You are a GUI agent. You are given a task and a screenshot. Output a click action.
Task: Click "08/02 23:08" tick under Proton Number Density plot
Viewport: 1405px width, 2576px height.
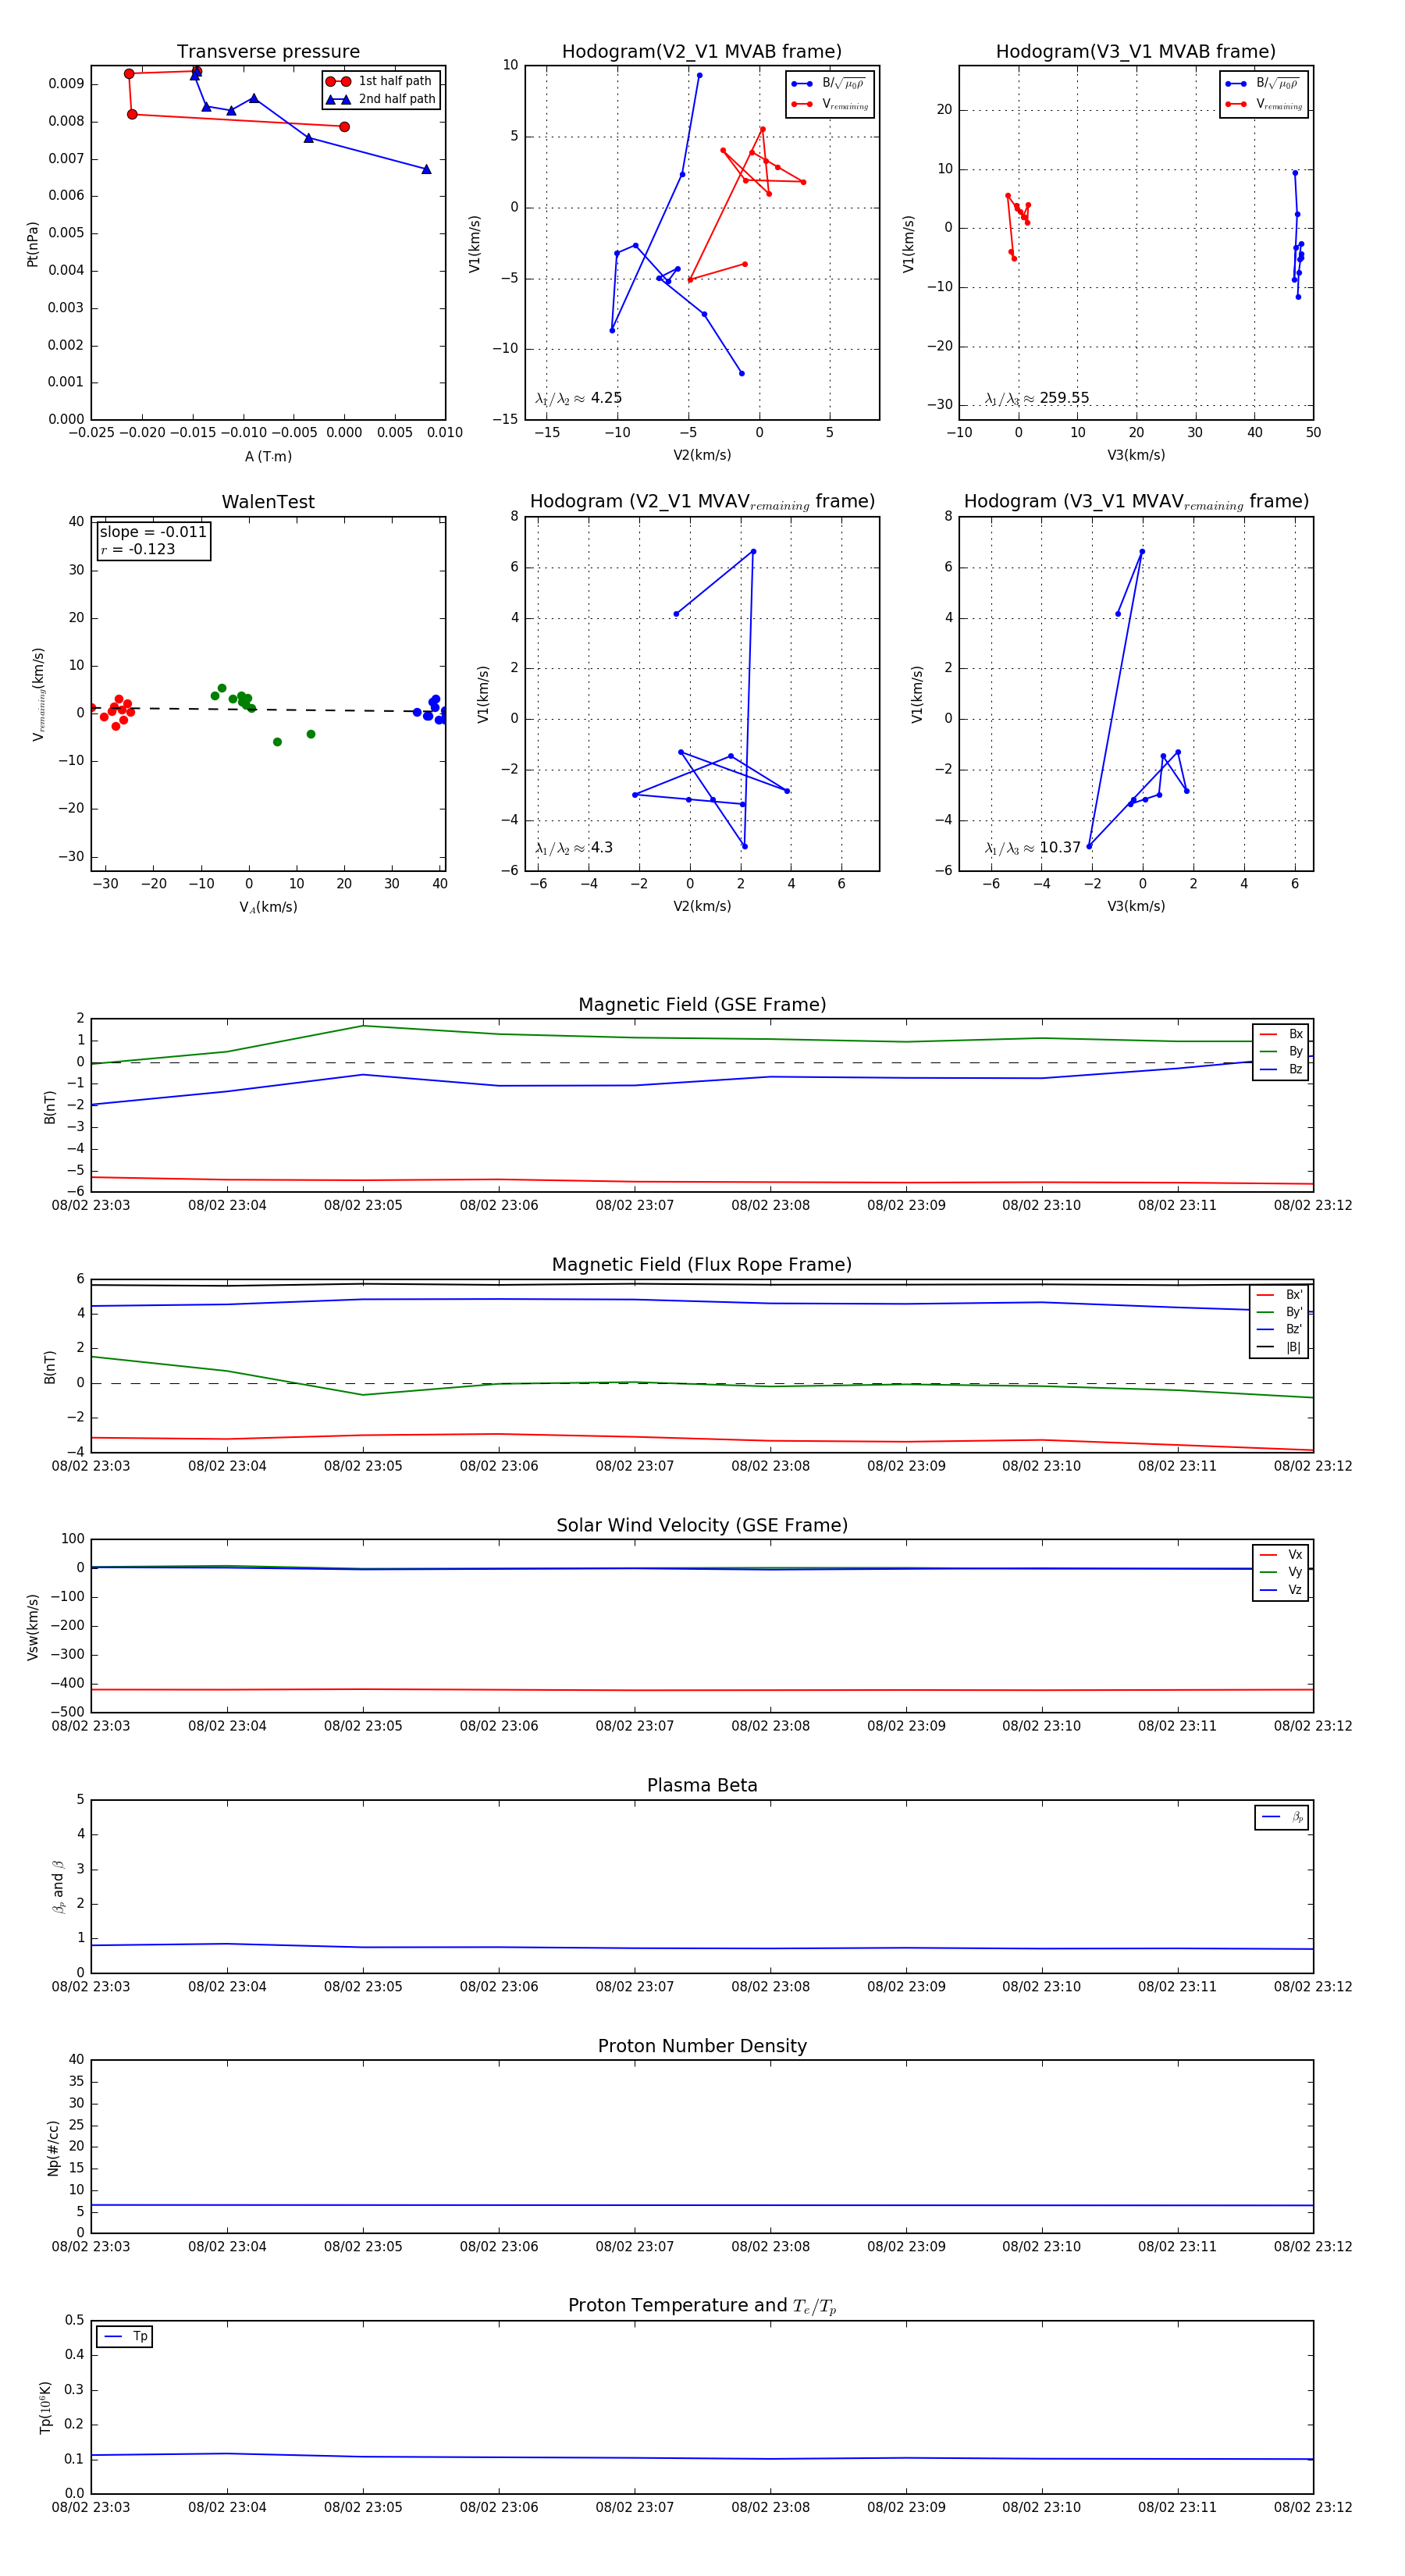tap(770, 2246)
